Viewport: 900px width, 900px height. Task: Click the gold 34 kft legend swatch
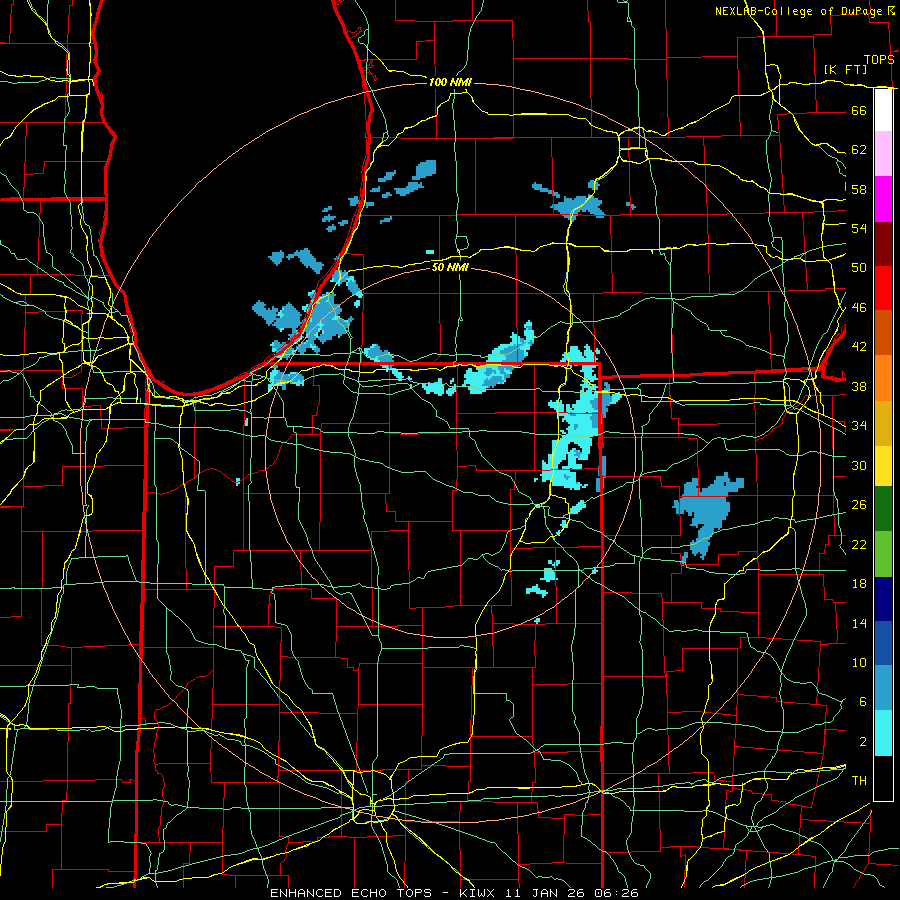pyautogui.click(x=883, y=423)
